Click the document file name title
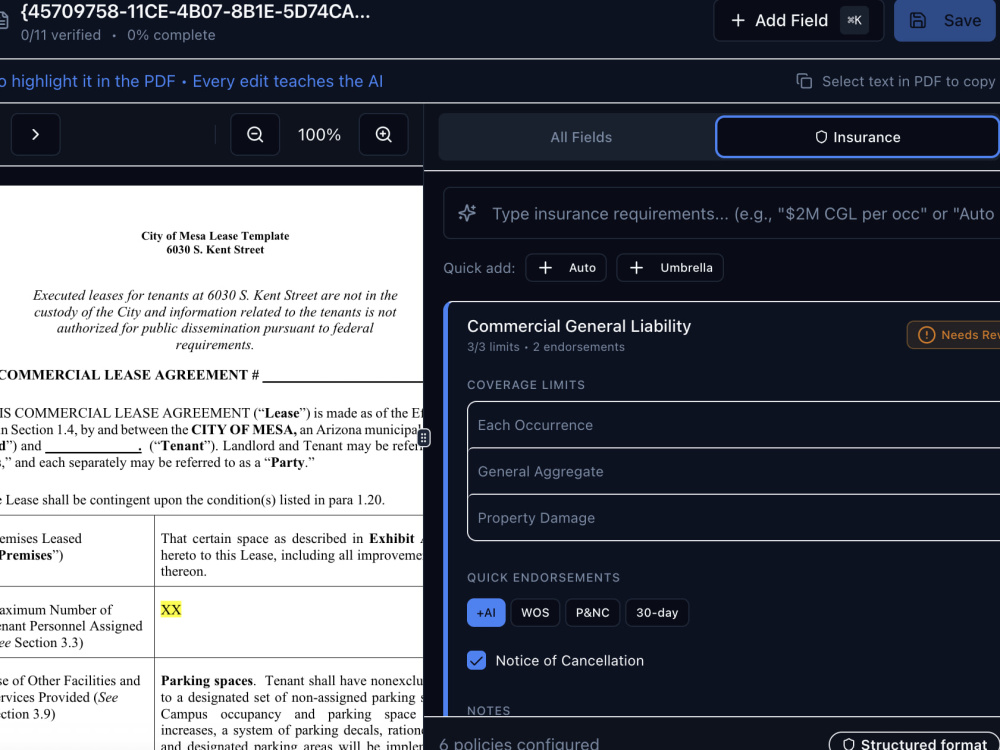This screenshot has width=1000, height=750. [195, 11]
